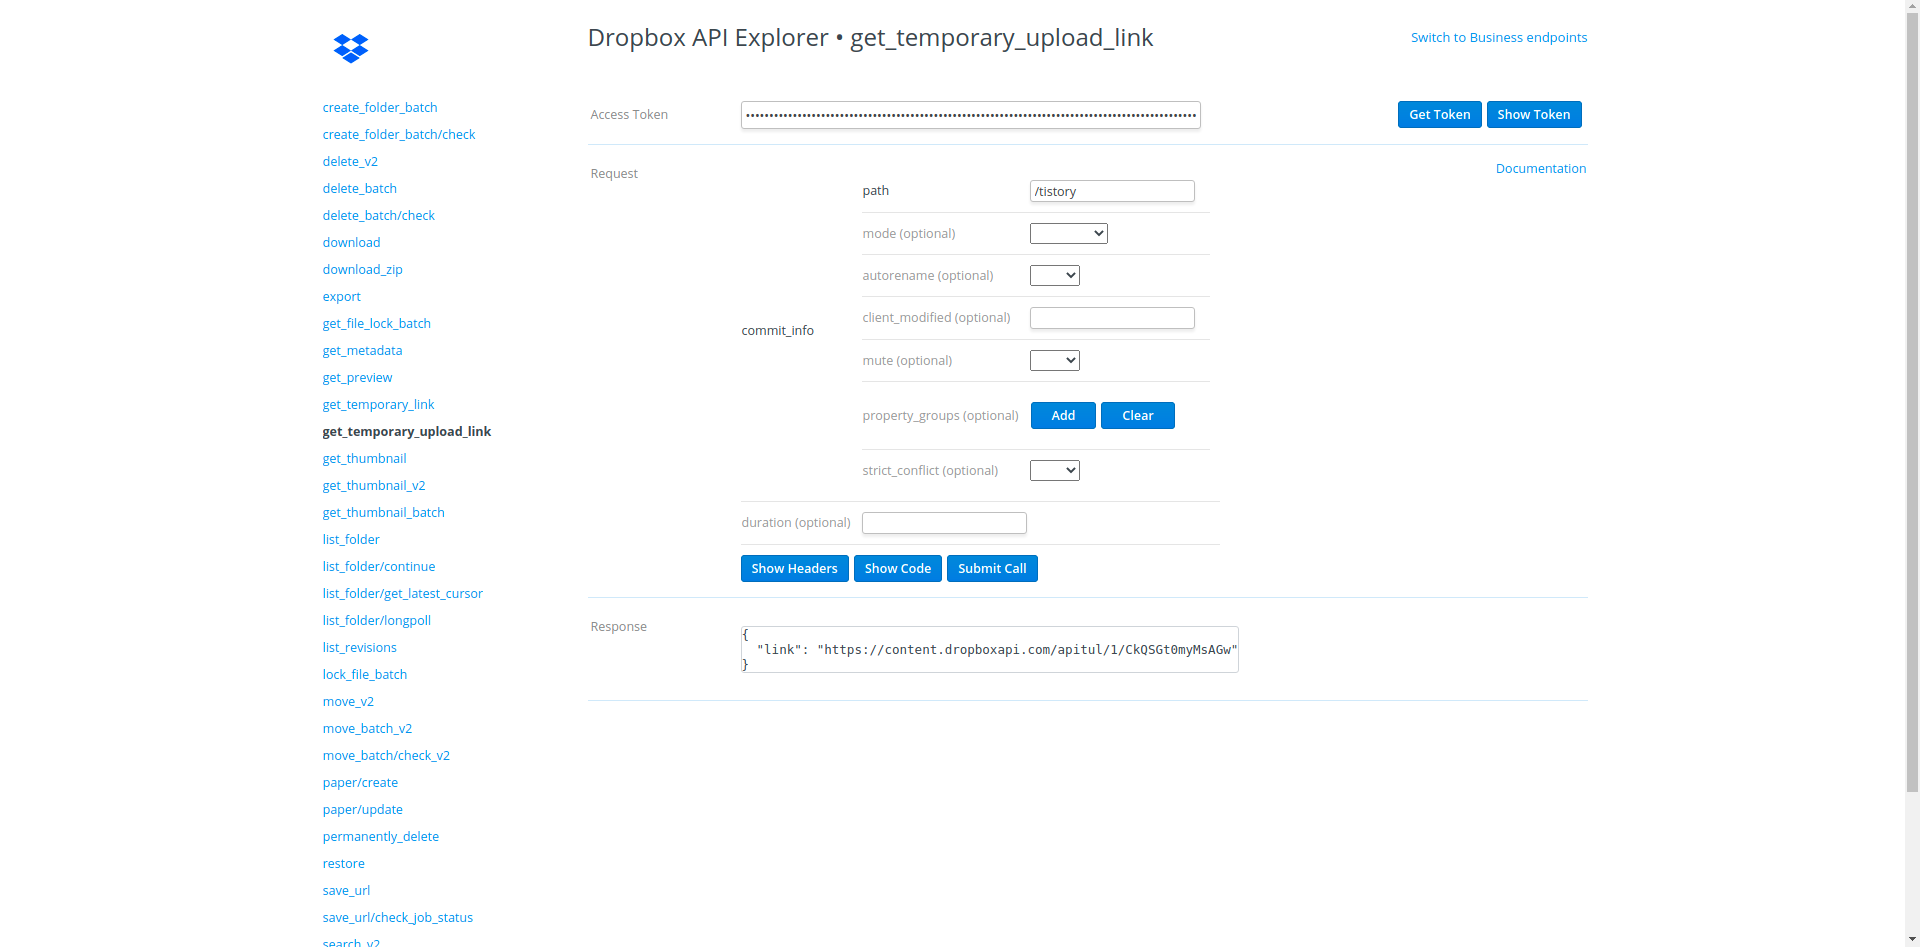This screenshot has height=947, width=1920.
Task: Open create_folder_batch/check endpoint
Action: (x=398, y=134)
